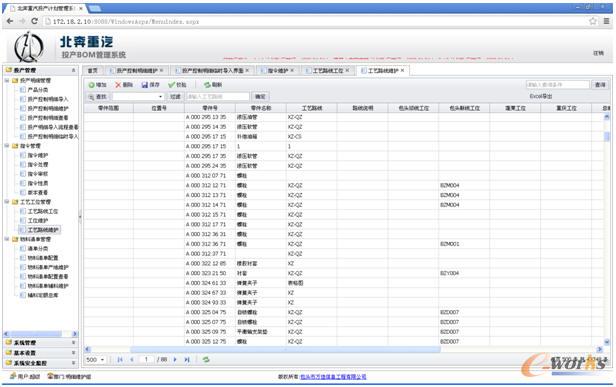
Task: Close the 工艺路线工位 tab with its X
Action: pyautogui.click(x=347, y=70)
